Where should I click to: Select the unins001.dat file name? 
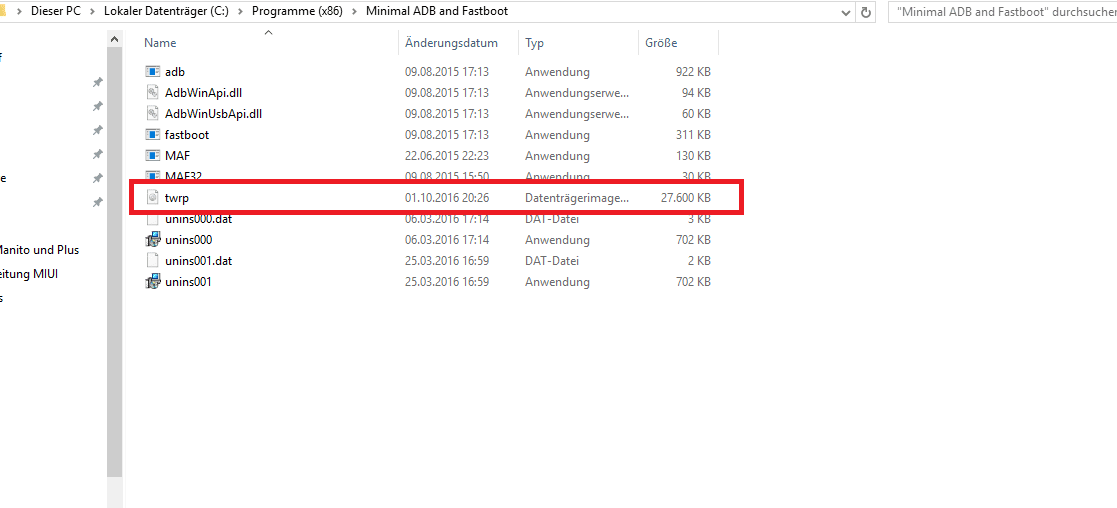tap(199, 261)
